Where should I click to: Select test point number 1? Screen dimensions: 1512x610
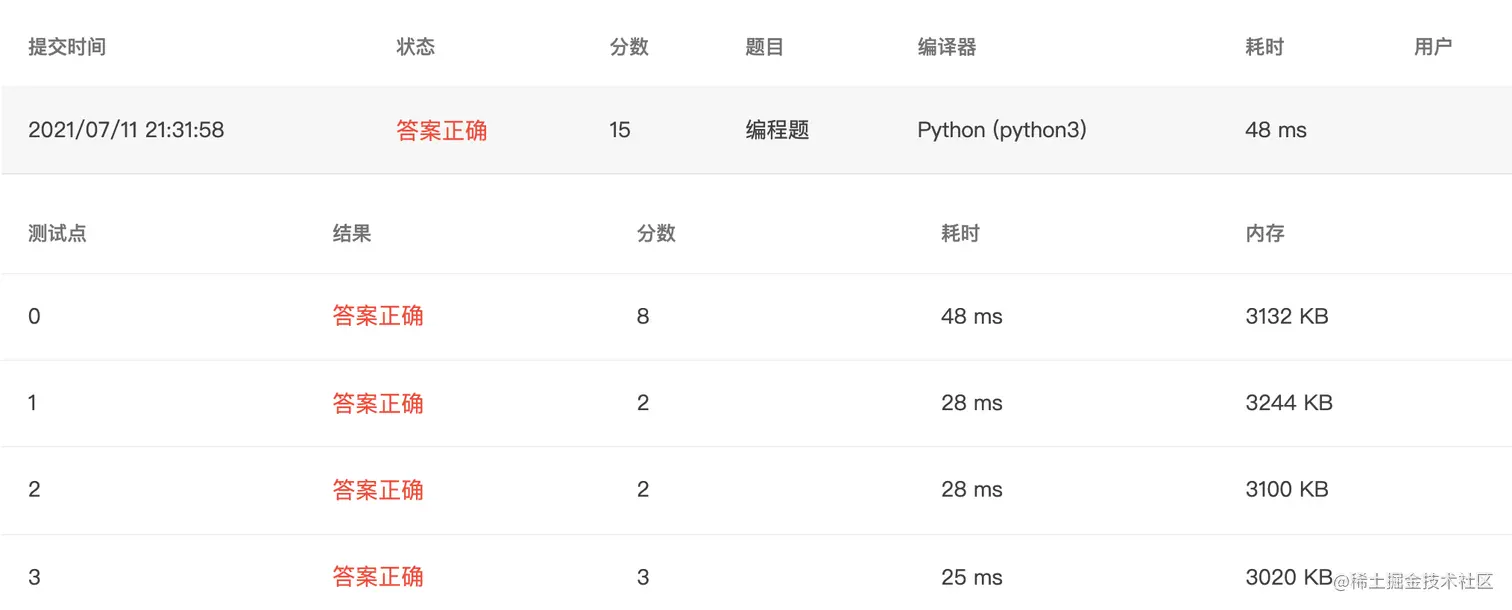[x=33, y=403]
